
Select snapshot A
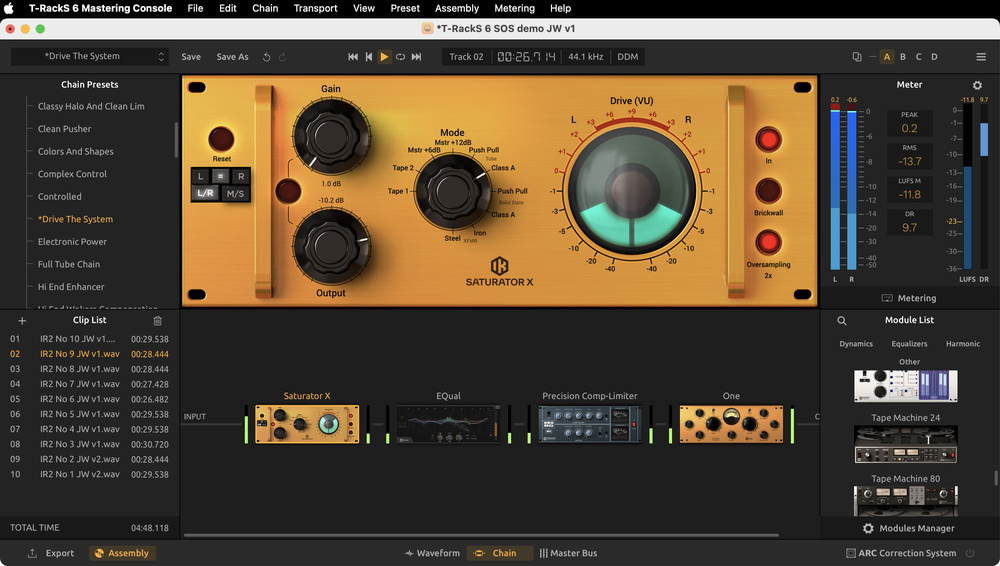(886, 57)
